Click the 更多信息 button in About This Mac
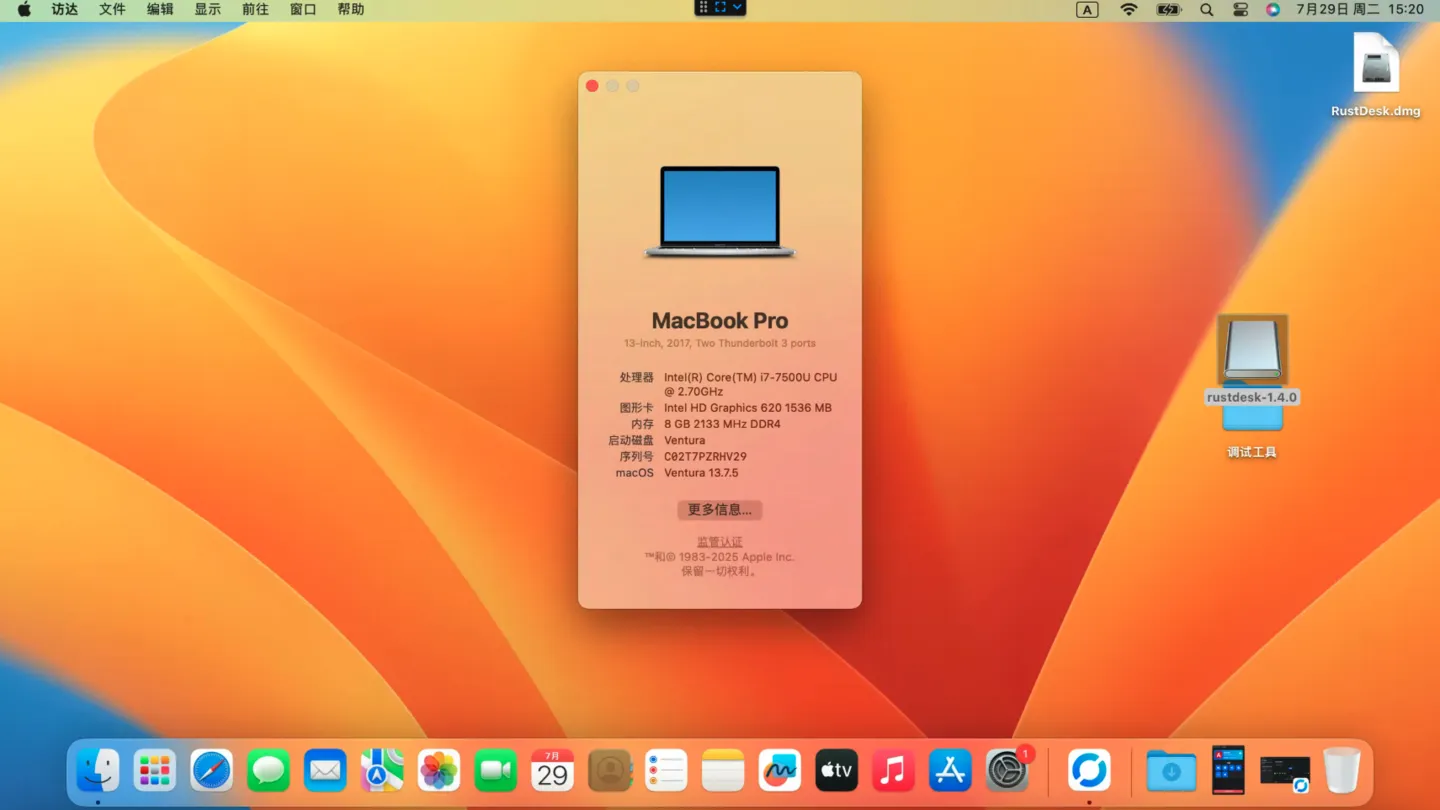 tap(719, 510)
